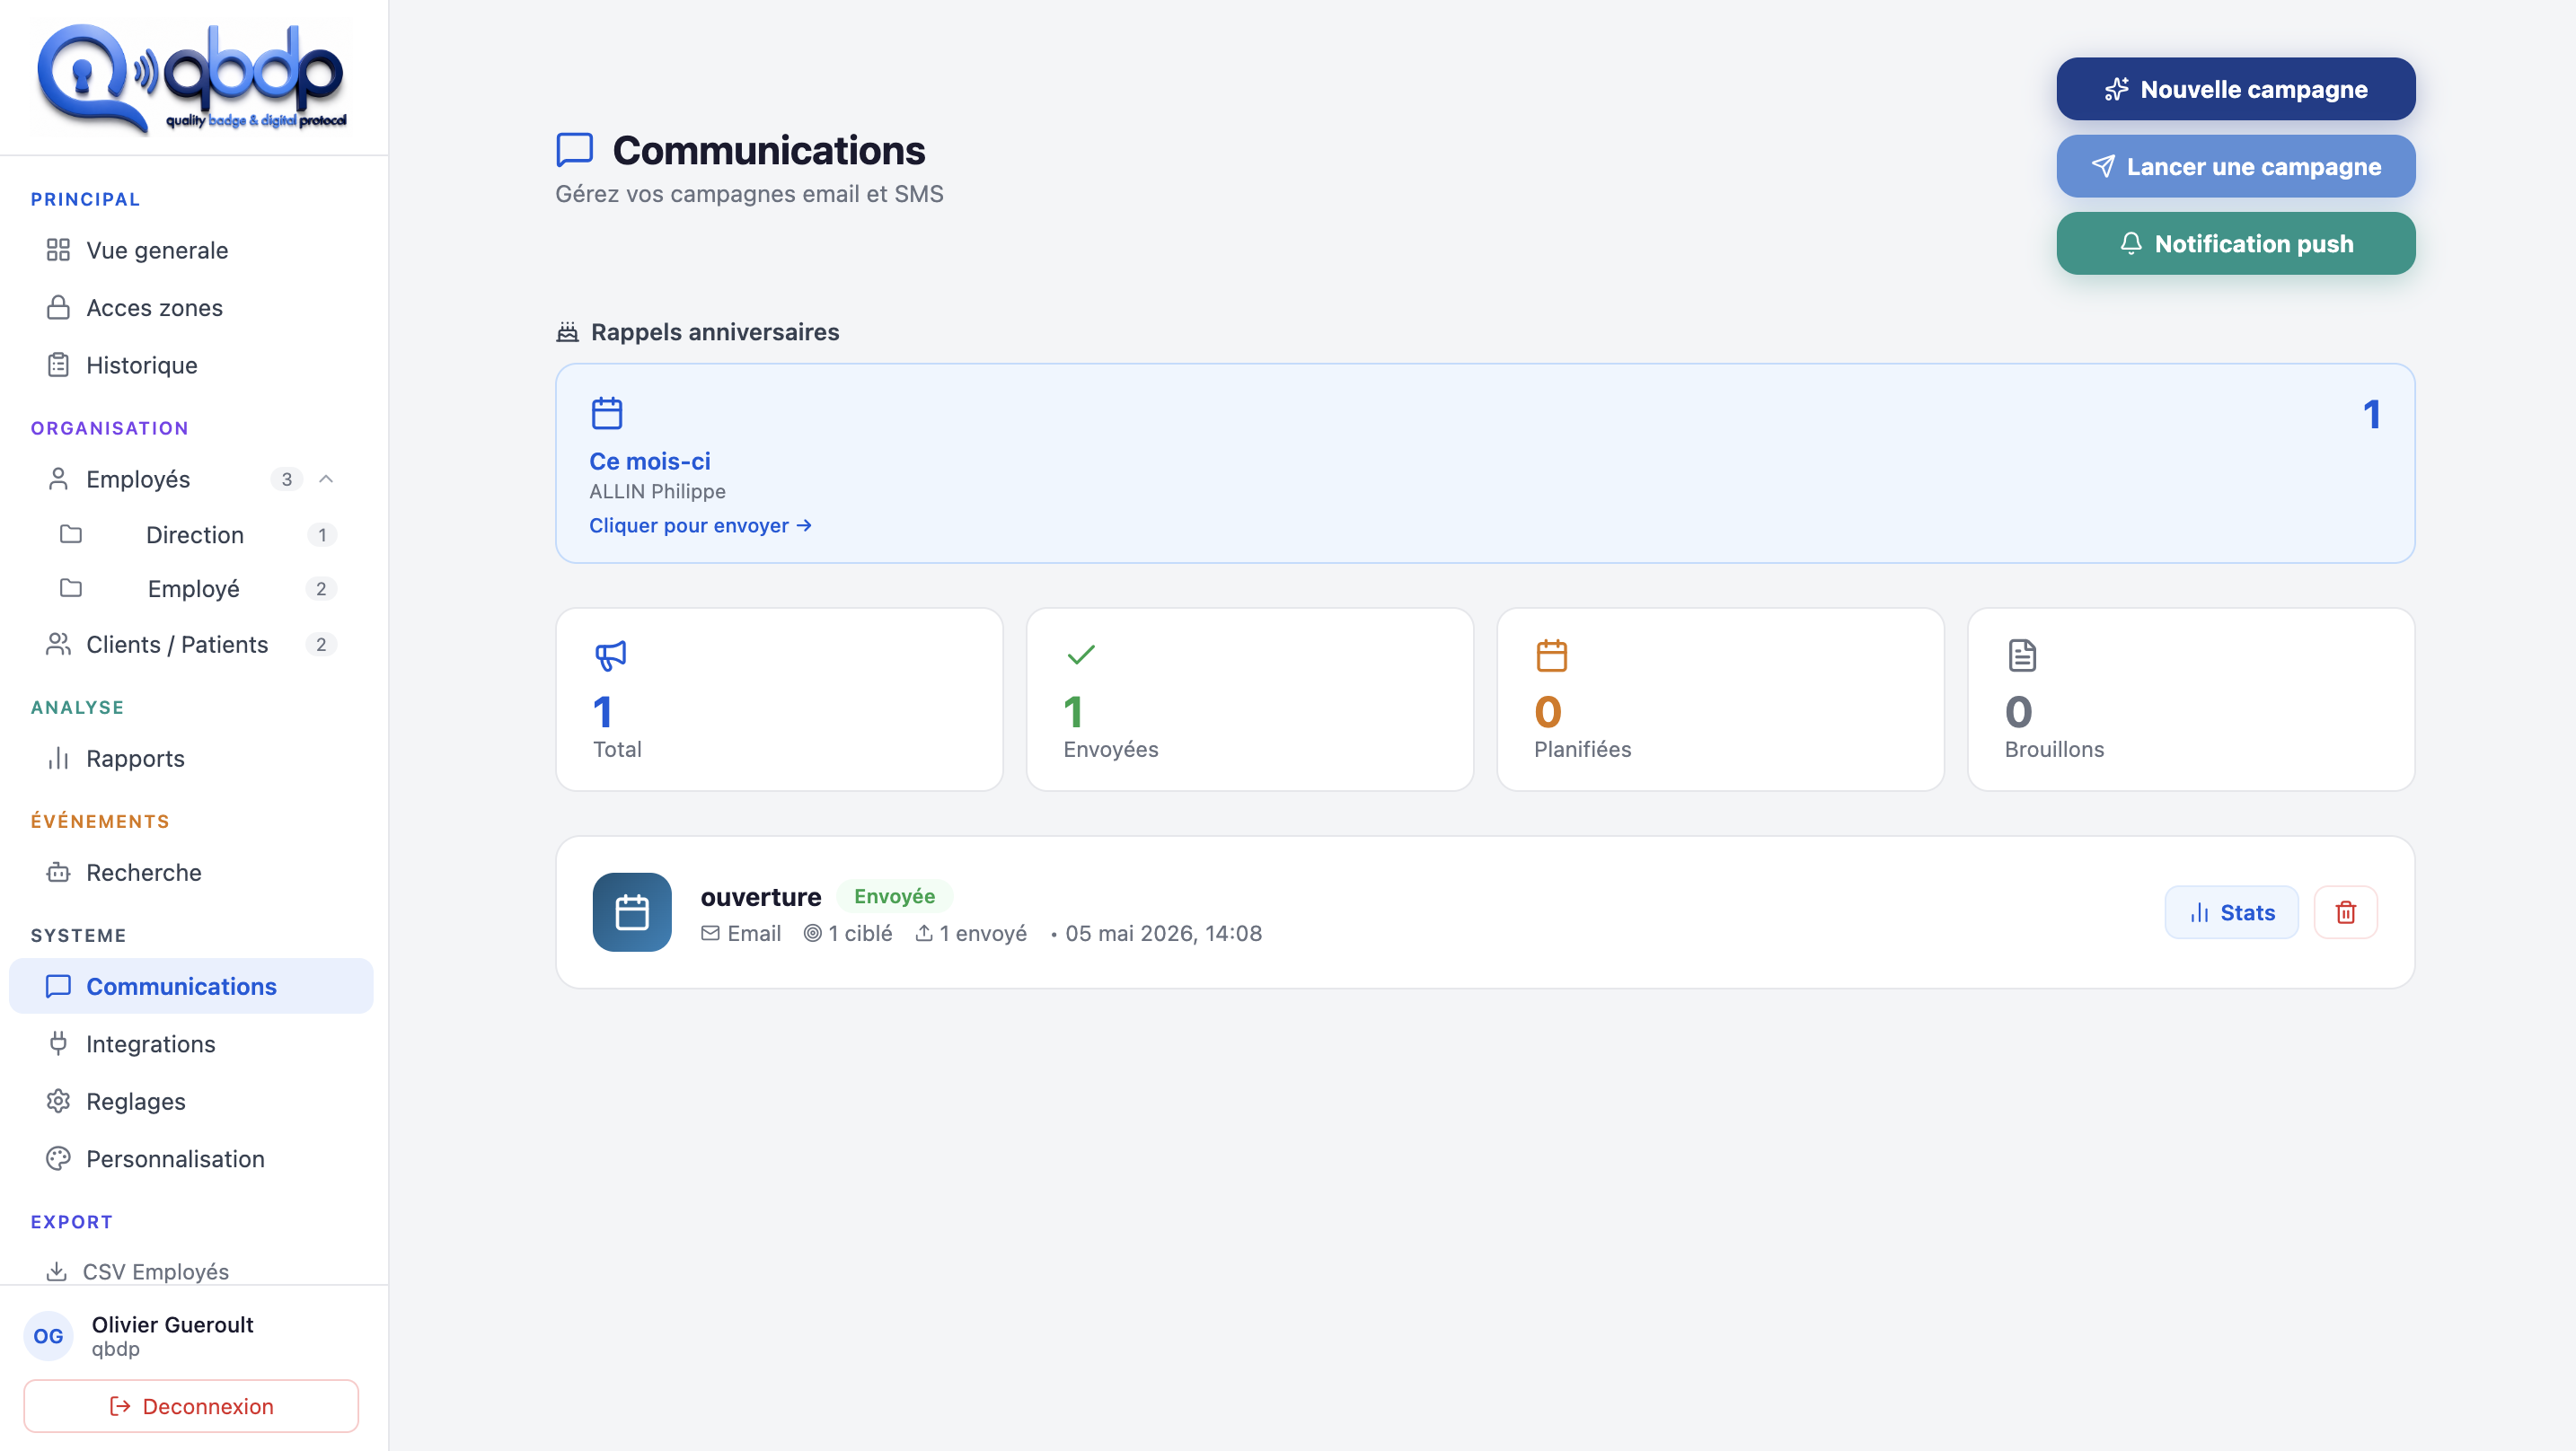Open Vue generale grid icon
2576x1451 pixels.
[58, 250]
